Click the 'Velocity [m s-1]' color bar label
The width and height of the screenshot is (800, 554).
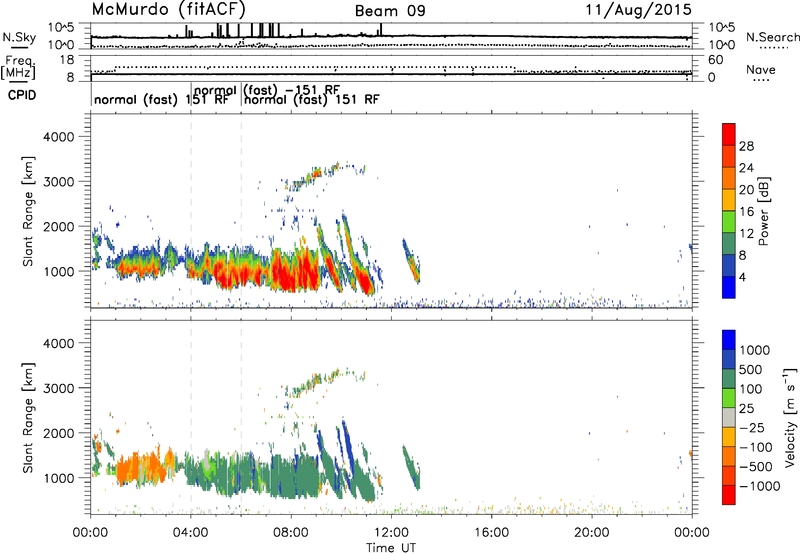click(790, 417)
